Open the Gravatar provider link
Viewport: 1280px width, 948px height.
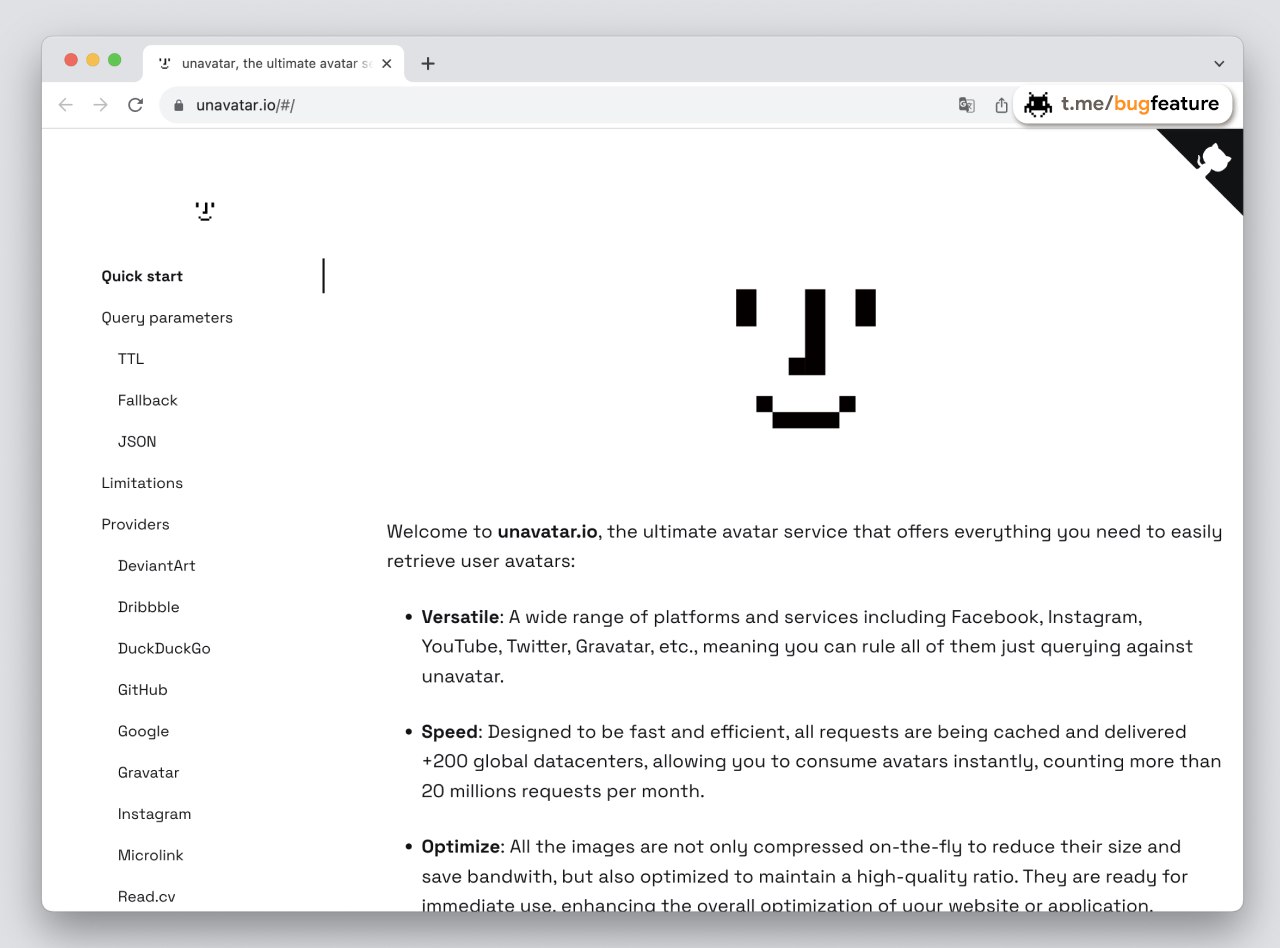pyautogui.click(x=149, y=773)
